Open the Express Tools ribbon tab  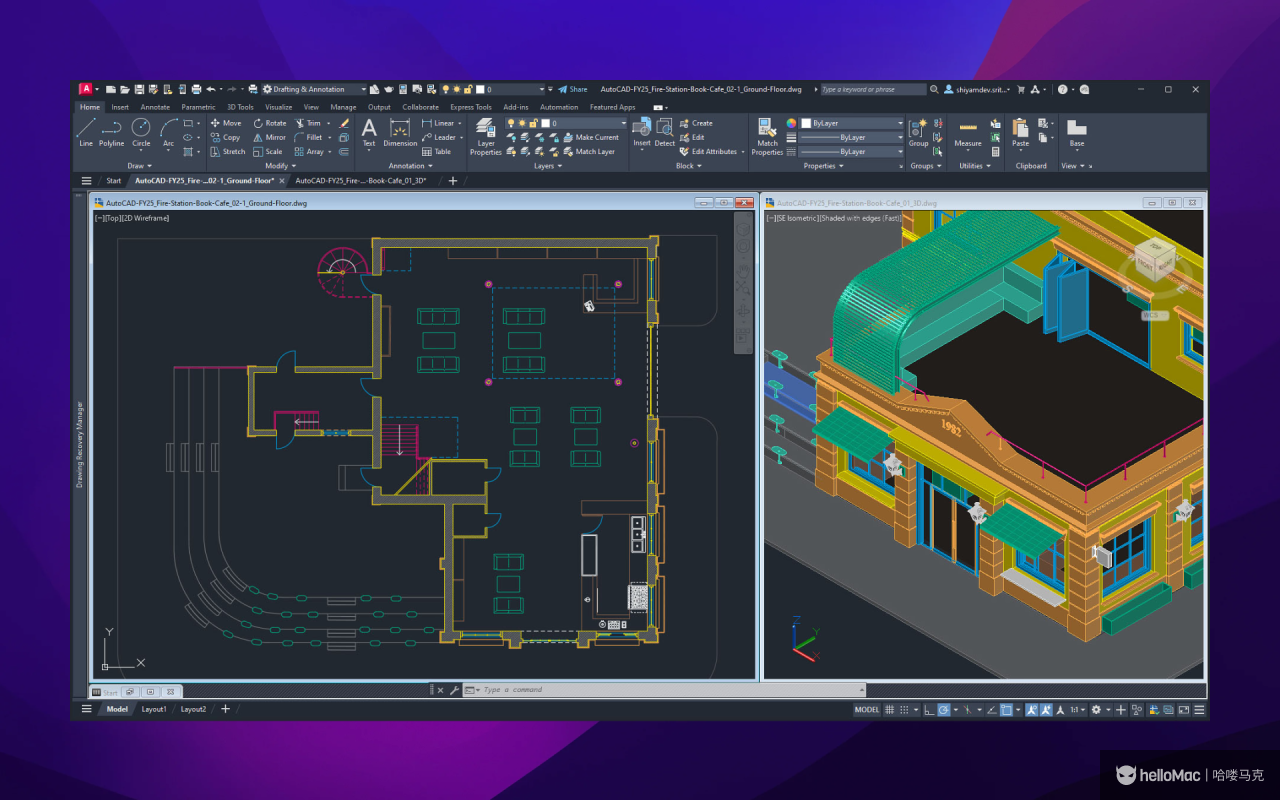(470, 107)
